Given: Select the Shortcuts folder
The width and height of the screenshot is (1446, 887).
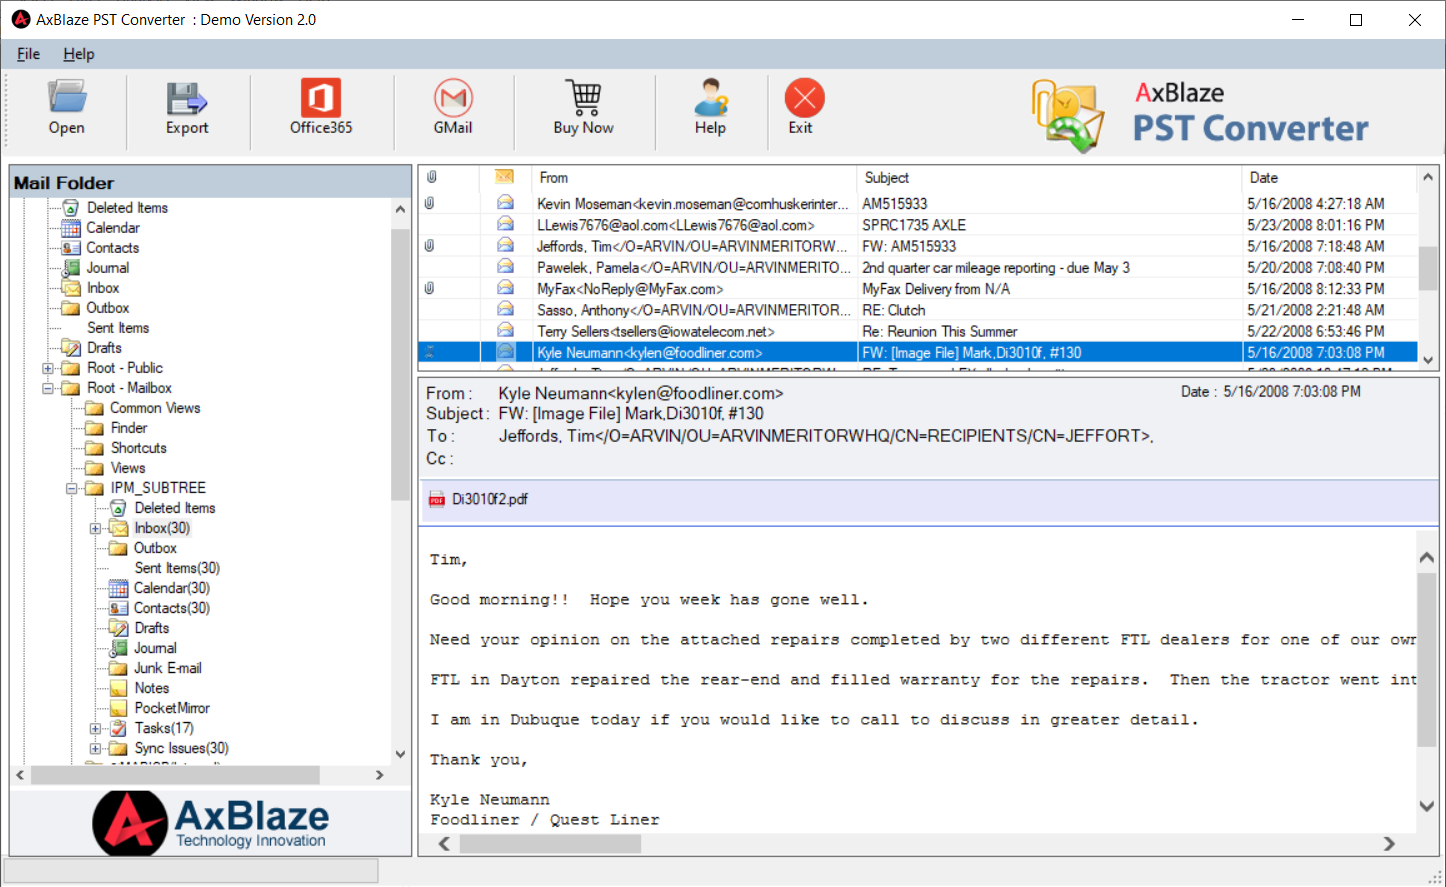Looking at the screenshot, I should 139,448.
